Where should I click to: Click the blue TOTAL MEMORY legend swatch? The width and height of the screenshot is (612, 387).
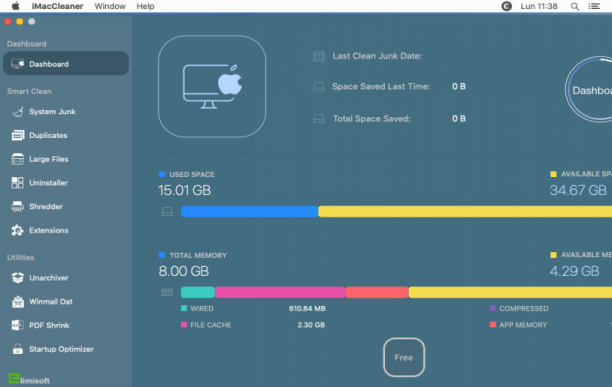162,255
